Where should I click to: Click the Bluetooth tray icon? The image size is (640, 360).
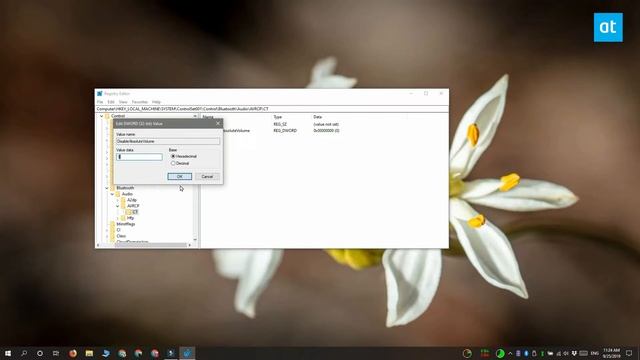tap(526, 353)
